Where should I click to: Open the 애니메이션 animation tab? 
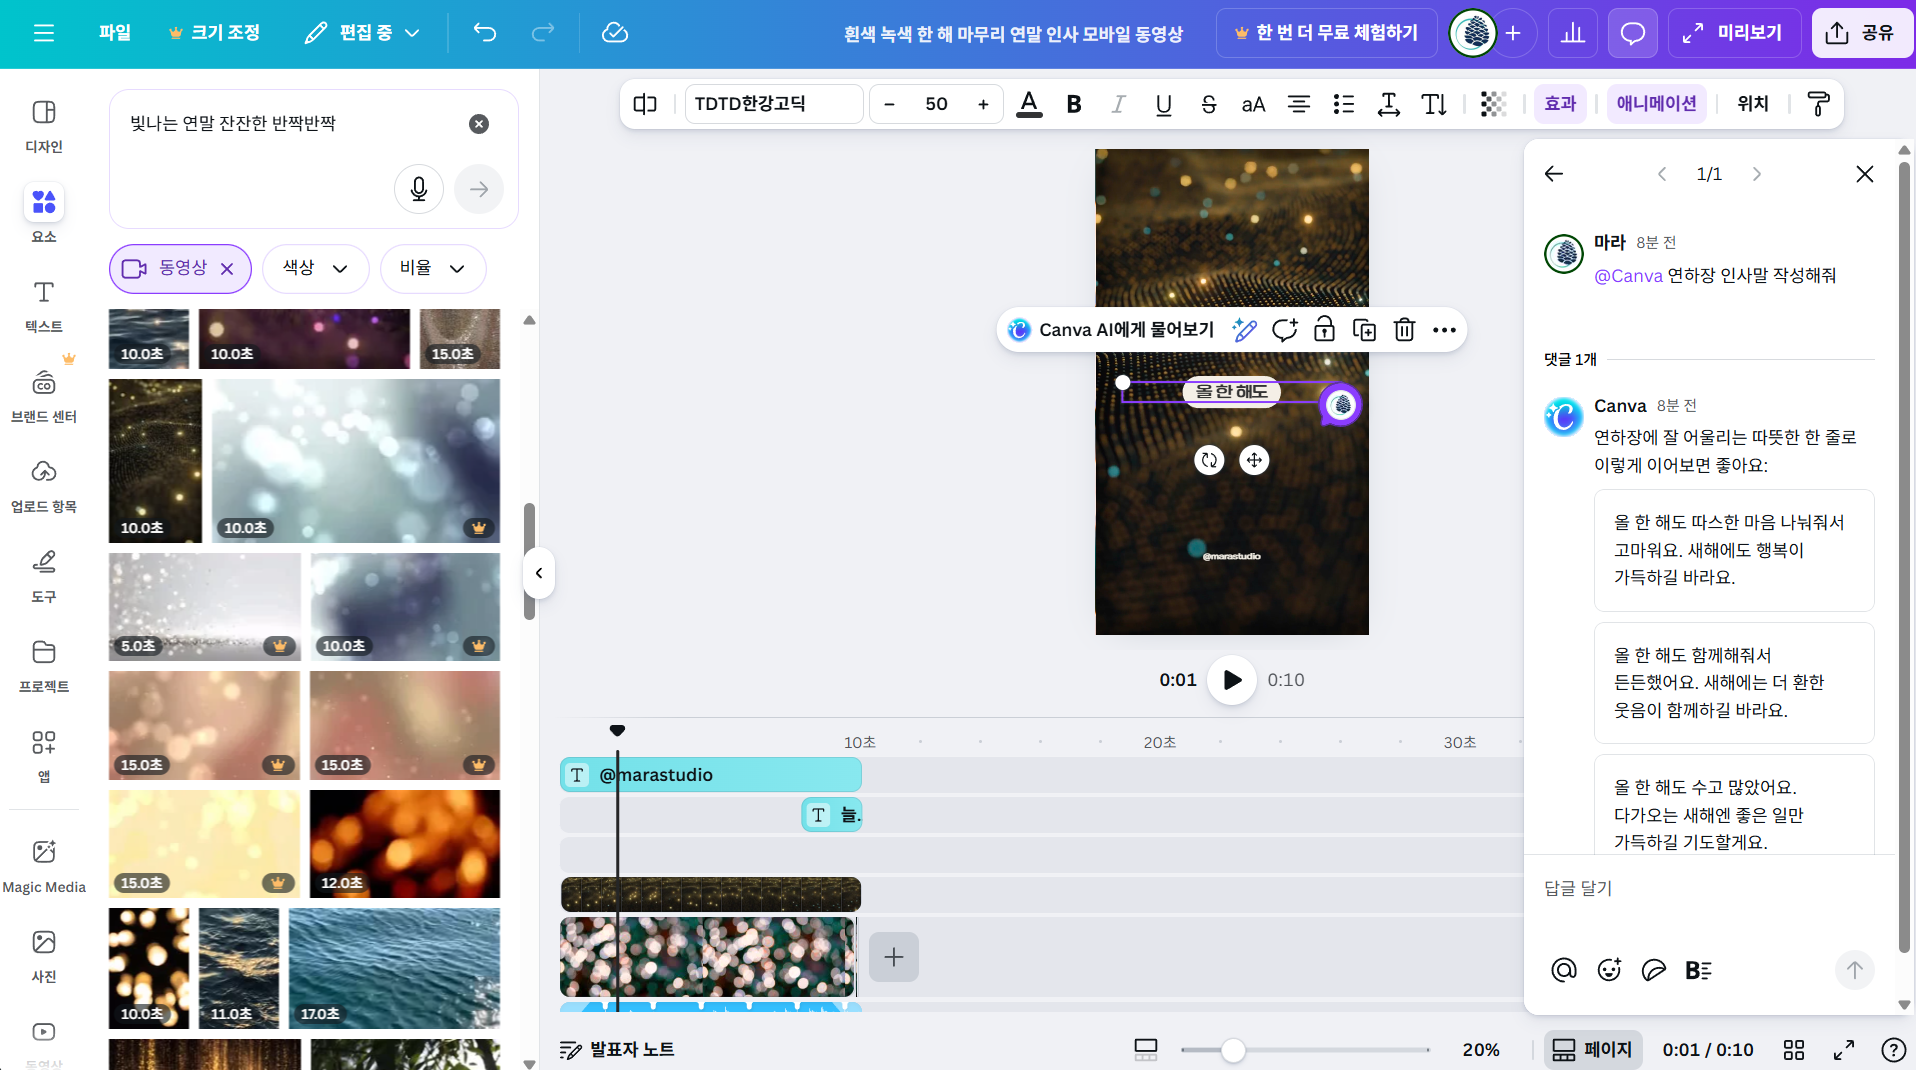pos(1656,104)
